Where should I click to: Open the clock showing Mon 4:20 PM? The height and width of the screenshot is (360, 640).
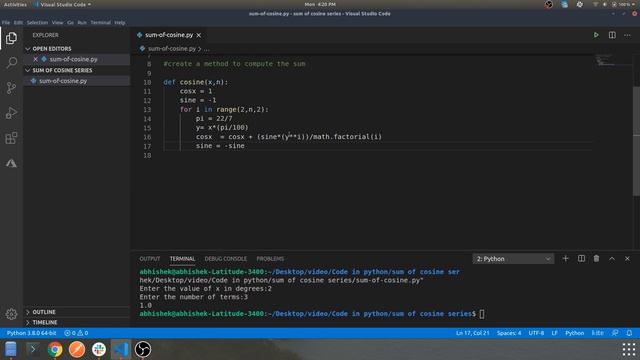pyautogui.click(x=320, y=4)
